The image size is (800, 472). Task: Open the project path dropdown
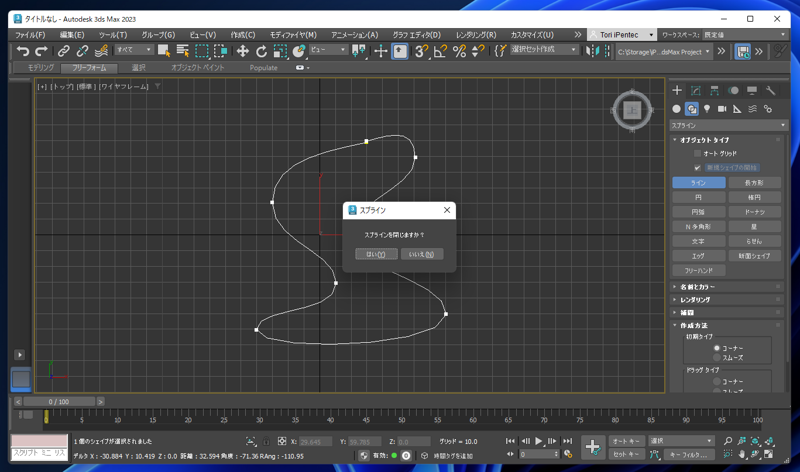click(x=663, y=52)
